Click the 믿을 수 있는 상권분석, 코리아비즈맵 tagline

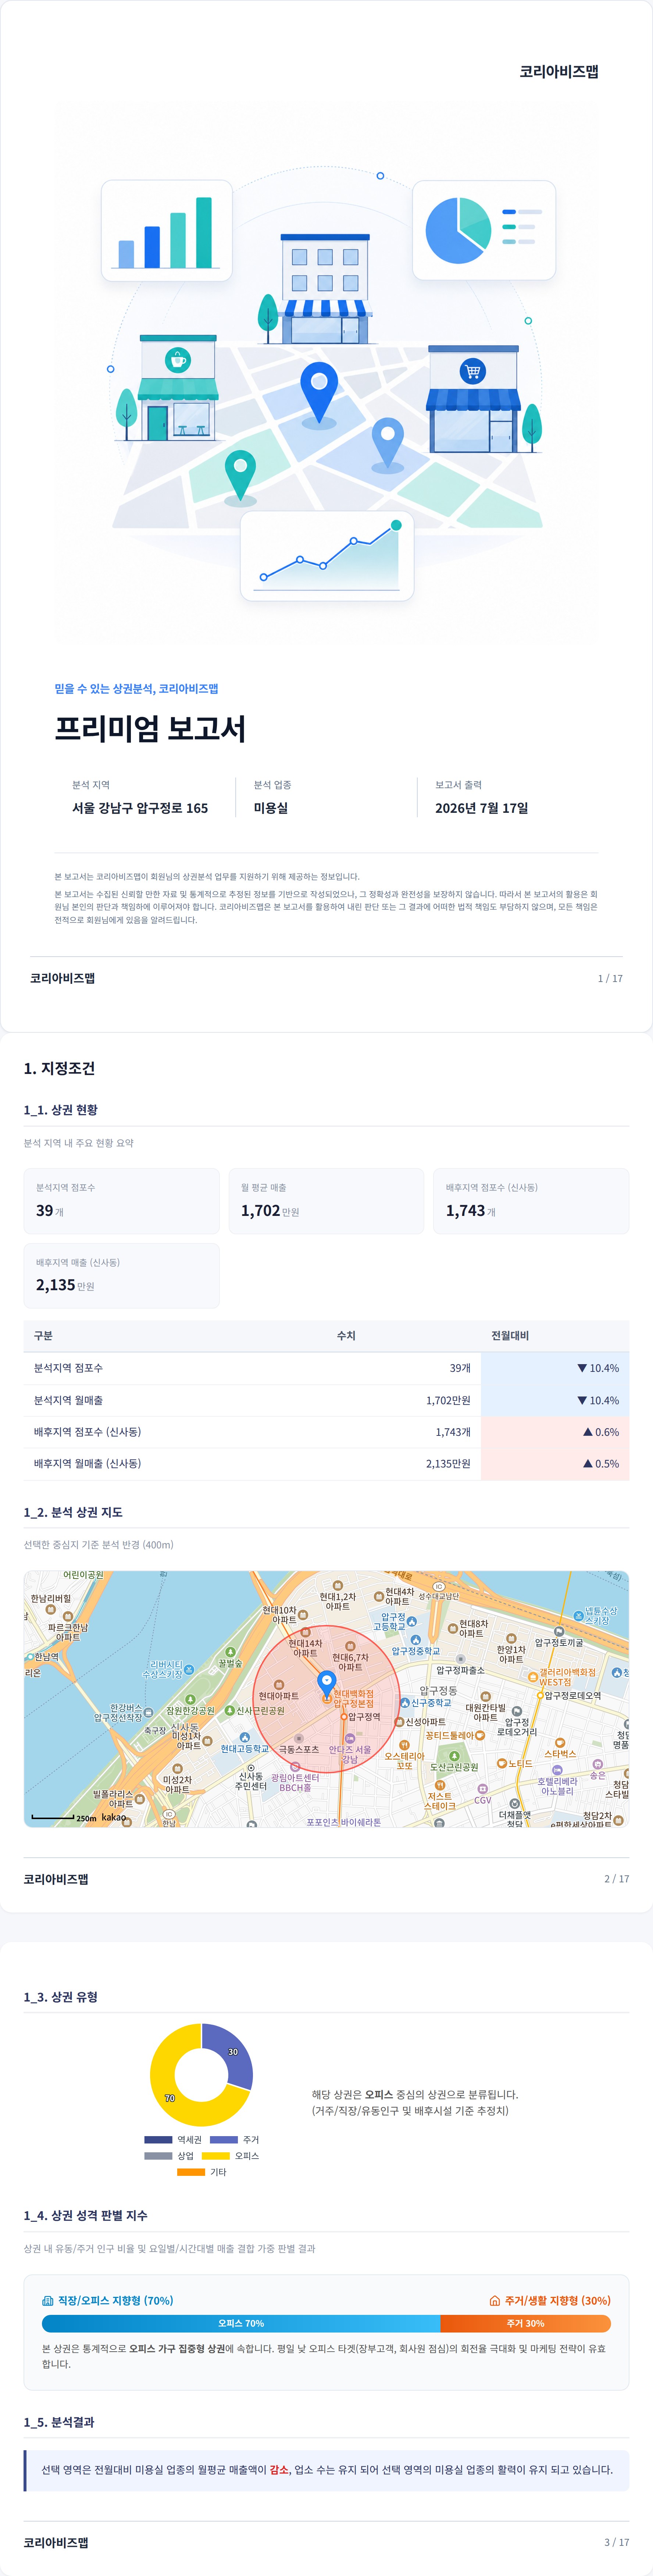click(x=136, y=688)
